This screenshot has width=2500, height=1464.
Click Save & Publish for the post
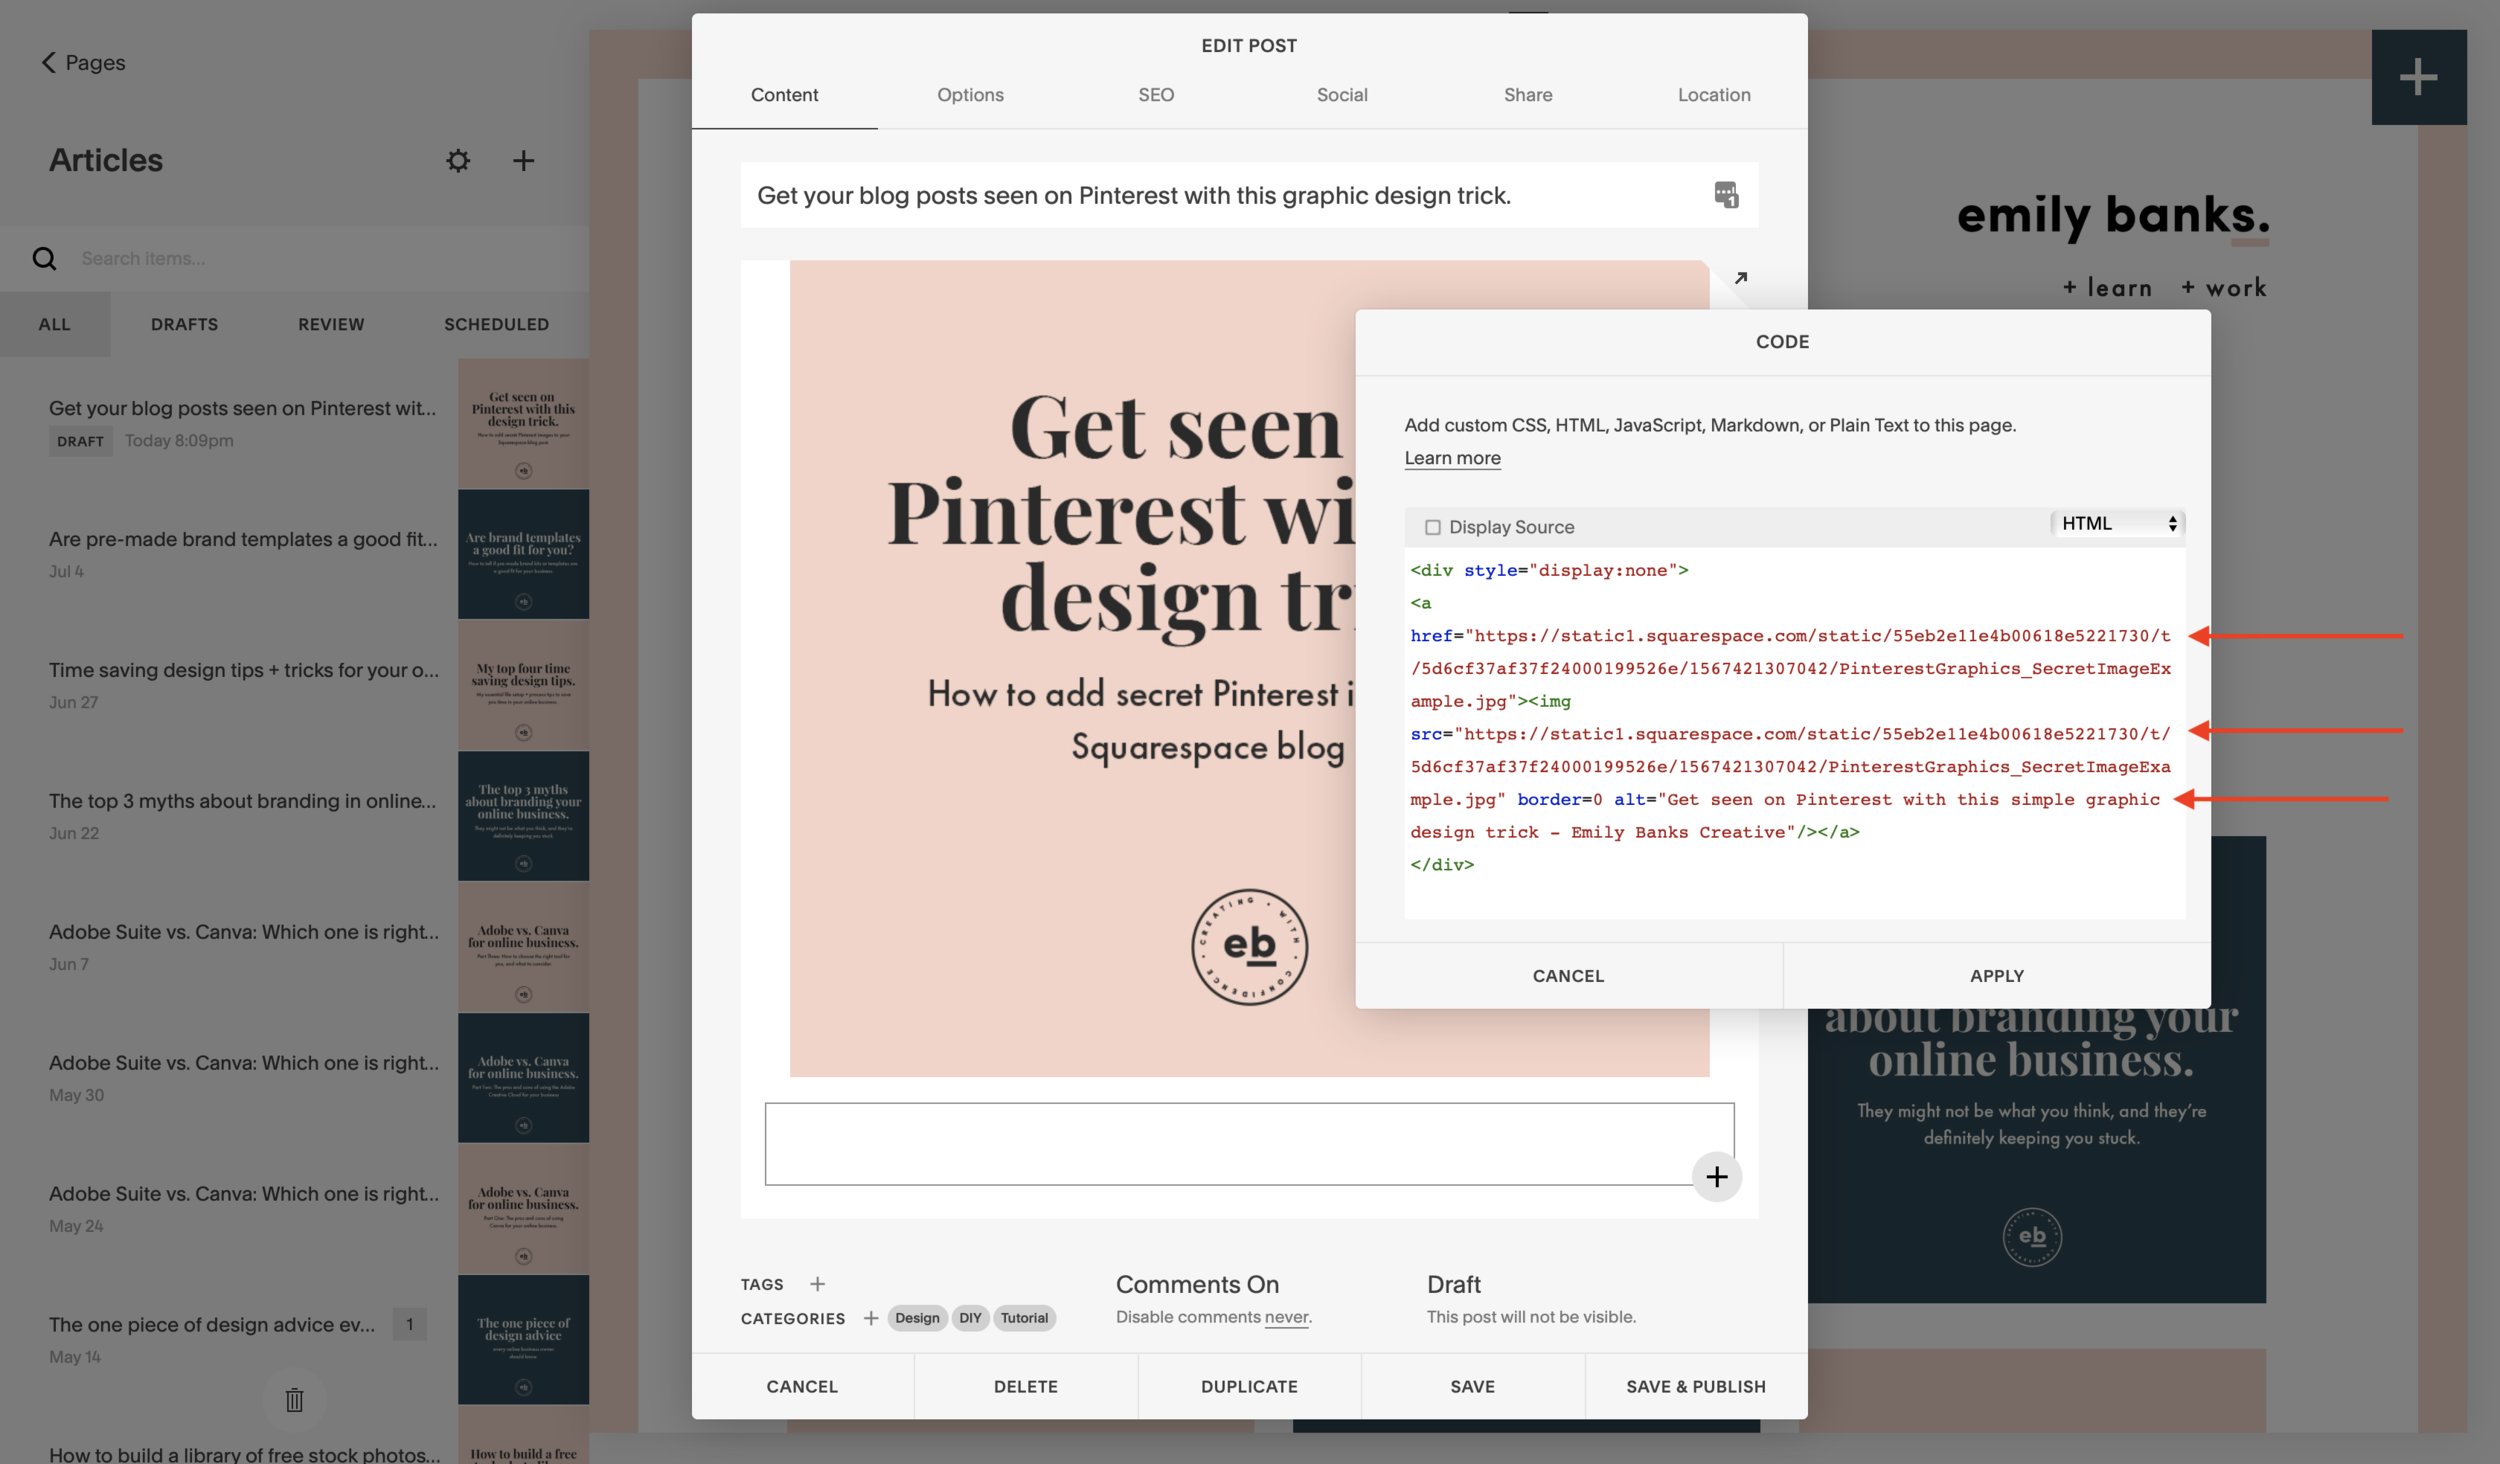[x=1697, y=1386]
